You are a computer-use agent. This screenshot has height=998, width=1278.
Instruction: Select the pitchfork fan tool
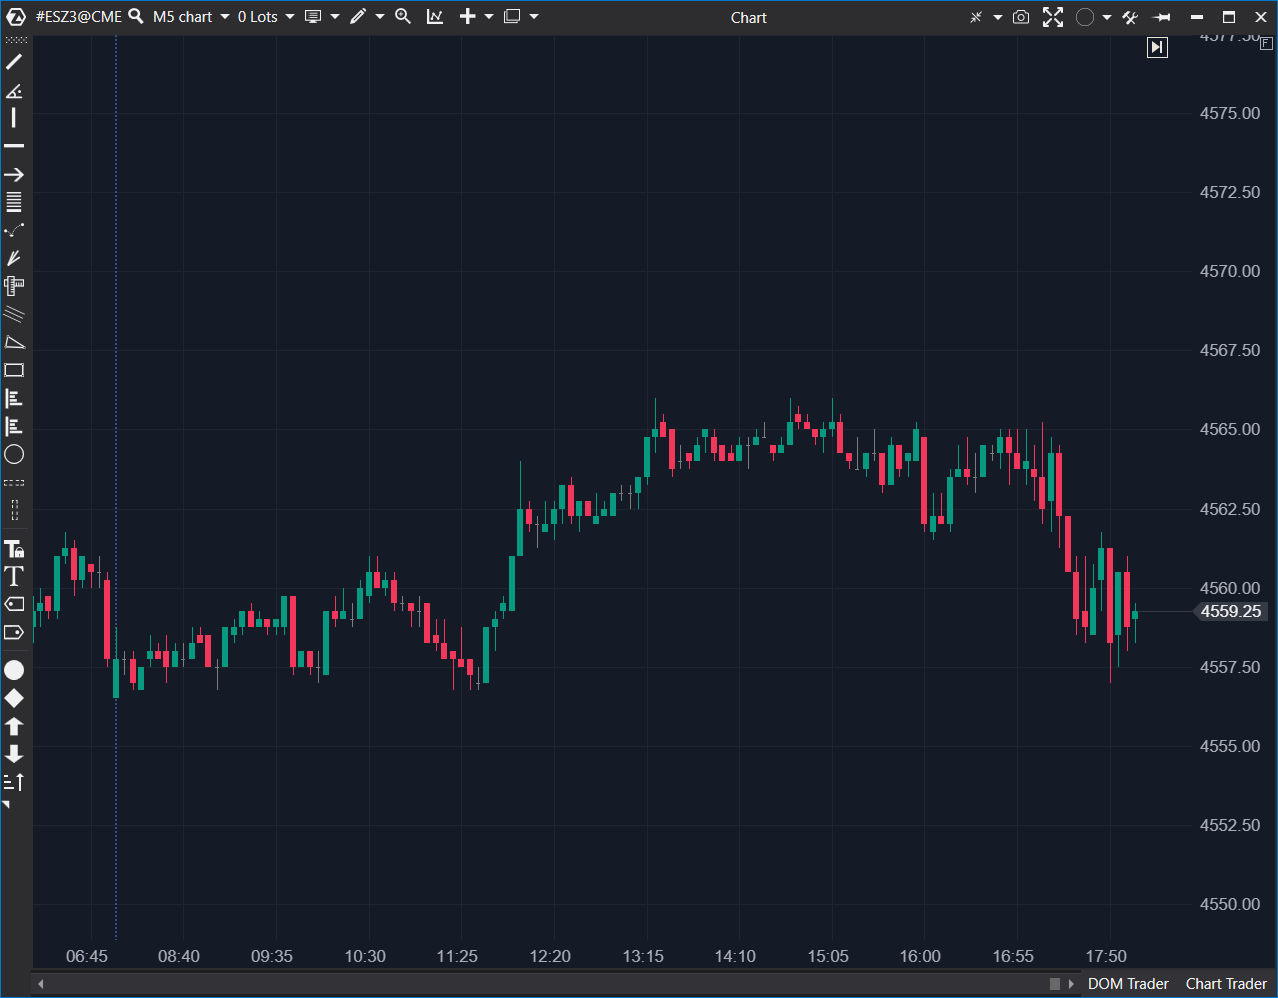click(14, 258)
